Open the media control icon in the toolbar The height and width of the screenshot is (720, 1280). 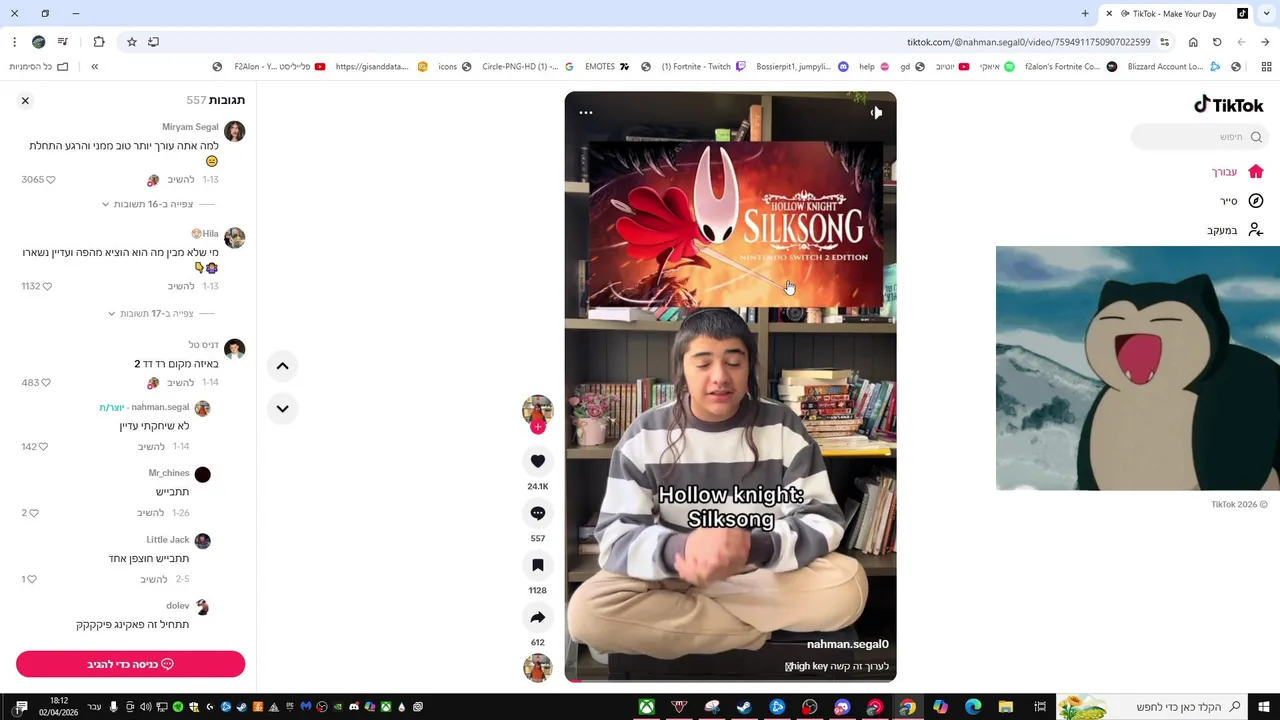click(x=63, y=42)
